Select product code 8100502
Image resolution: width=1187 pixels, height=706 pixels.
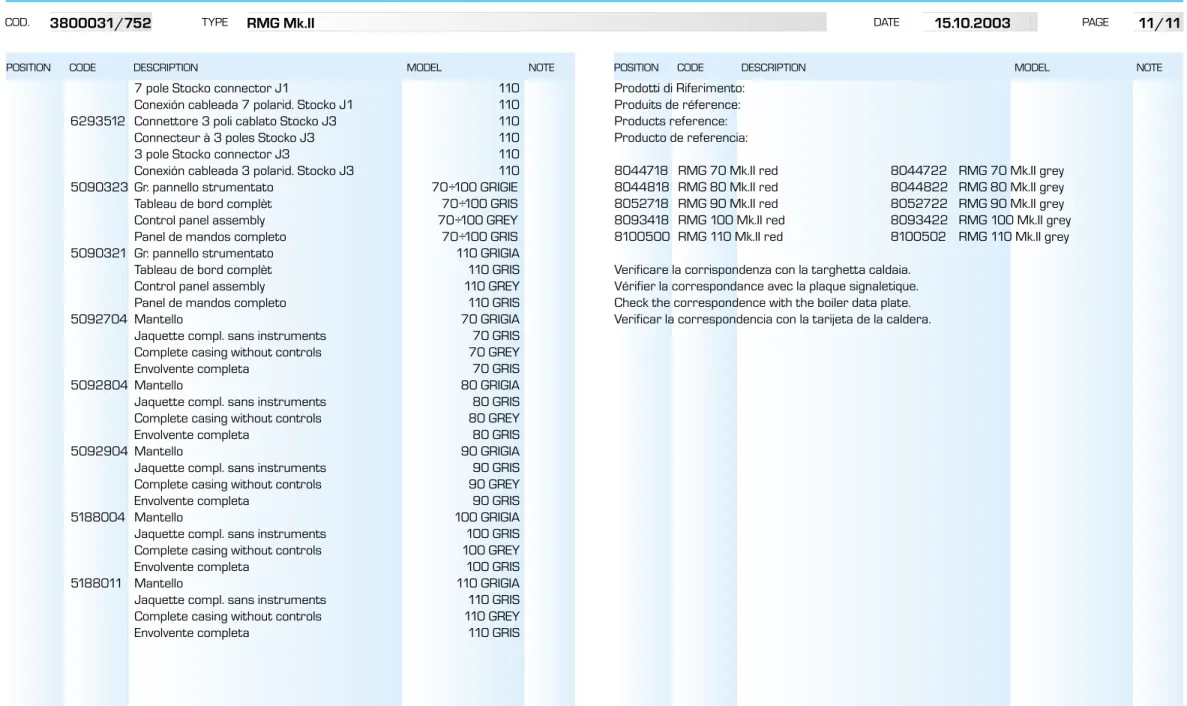tap(918, 237)
